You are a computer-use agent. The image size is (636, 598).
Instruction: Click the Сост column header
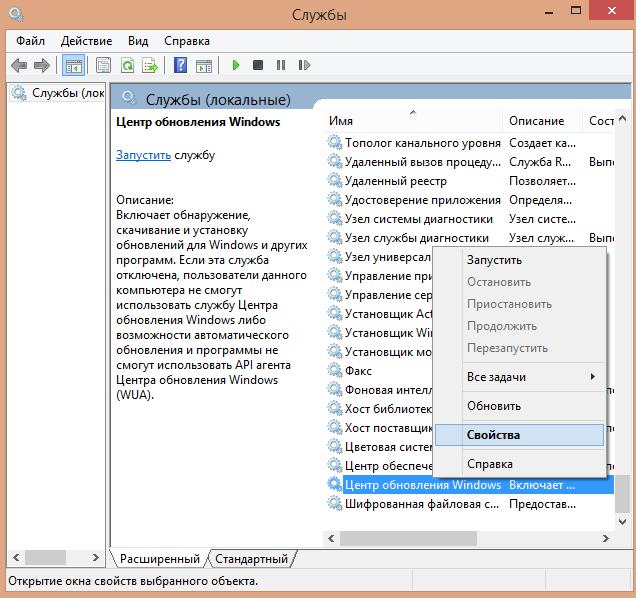[599, 121]
